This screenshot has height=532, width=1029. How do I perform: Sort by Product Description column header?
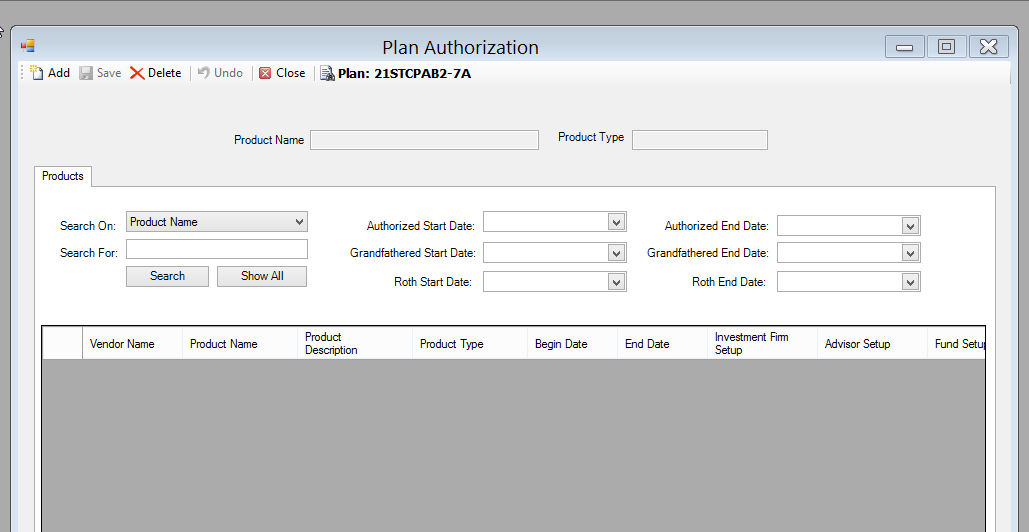click(x=355, y=344)
